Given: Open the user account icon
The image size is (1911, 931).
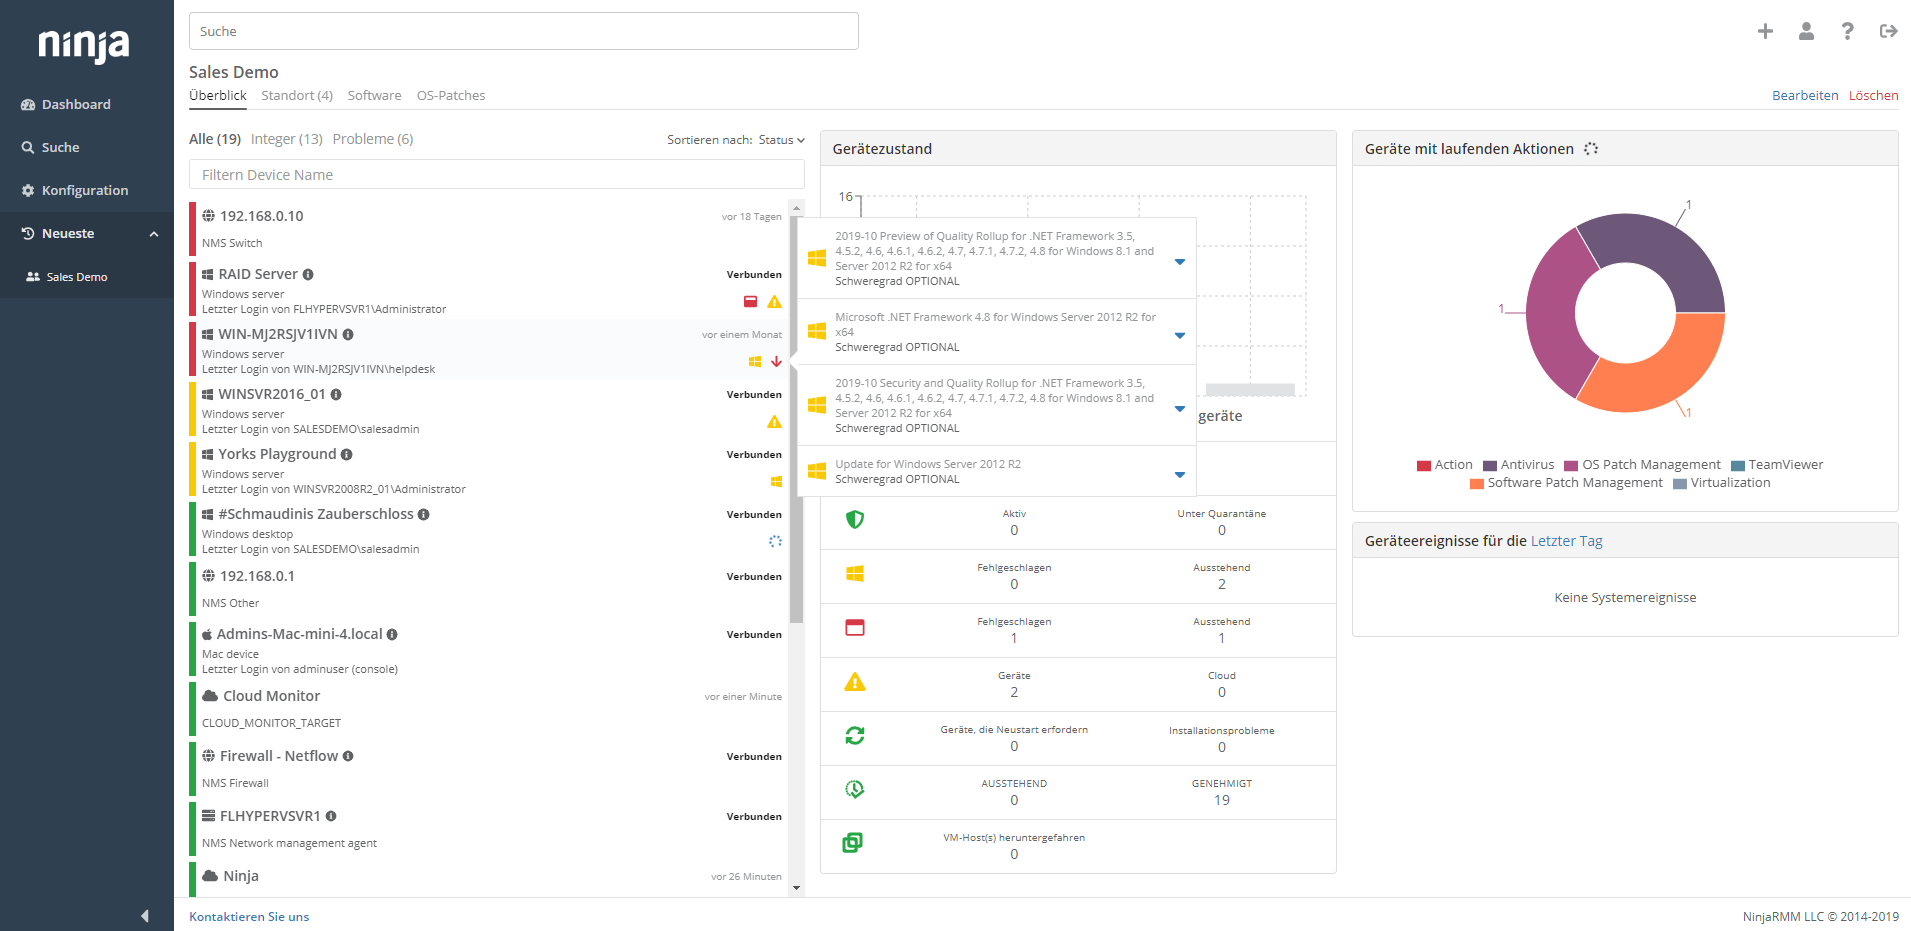Looking at the screenshot, I should click(x=1806, y=32).
